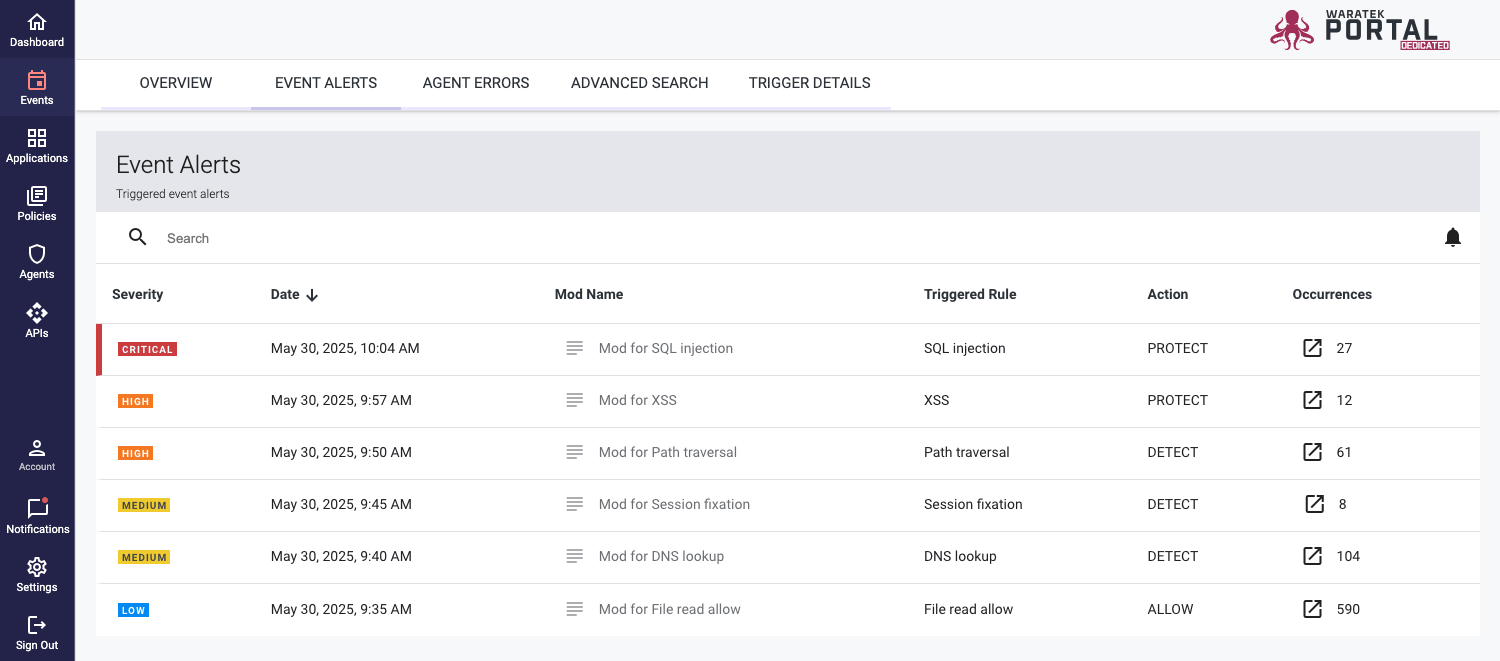Open the Advanced Search tab

[640, 83]
